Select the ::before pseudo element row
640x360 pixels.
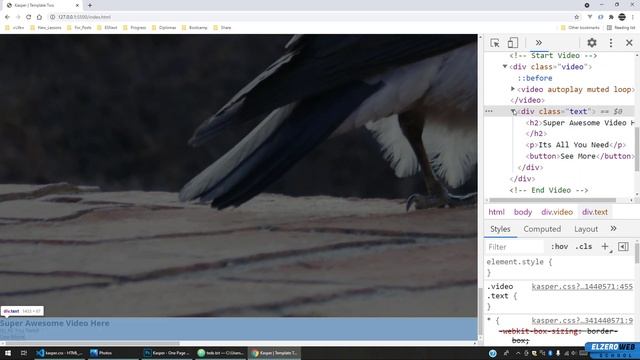(535, 78)
